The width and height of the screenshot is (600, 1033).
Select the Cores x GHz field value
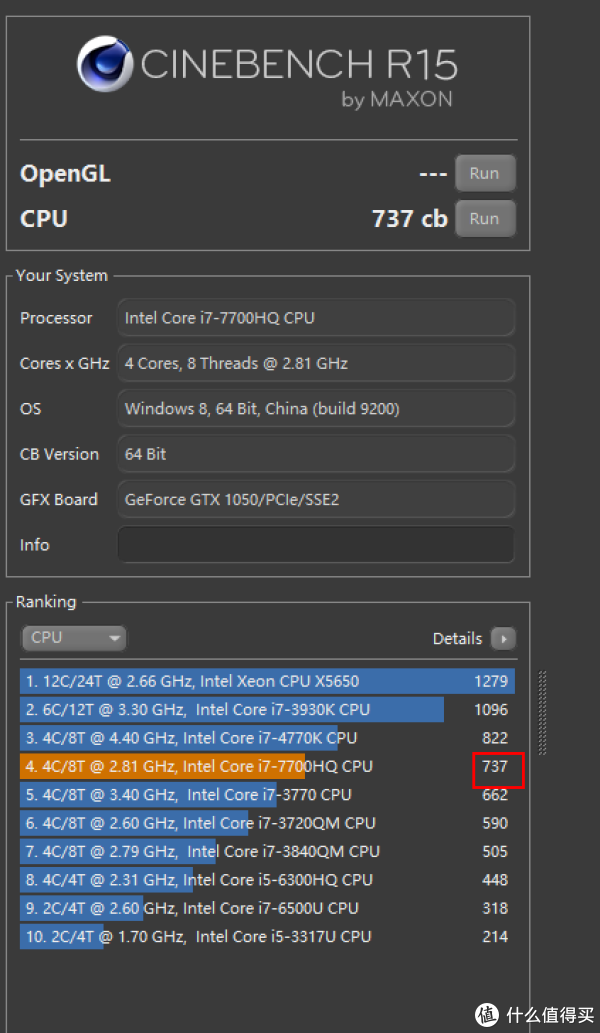316,363
